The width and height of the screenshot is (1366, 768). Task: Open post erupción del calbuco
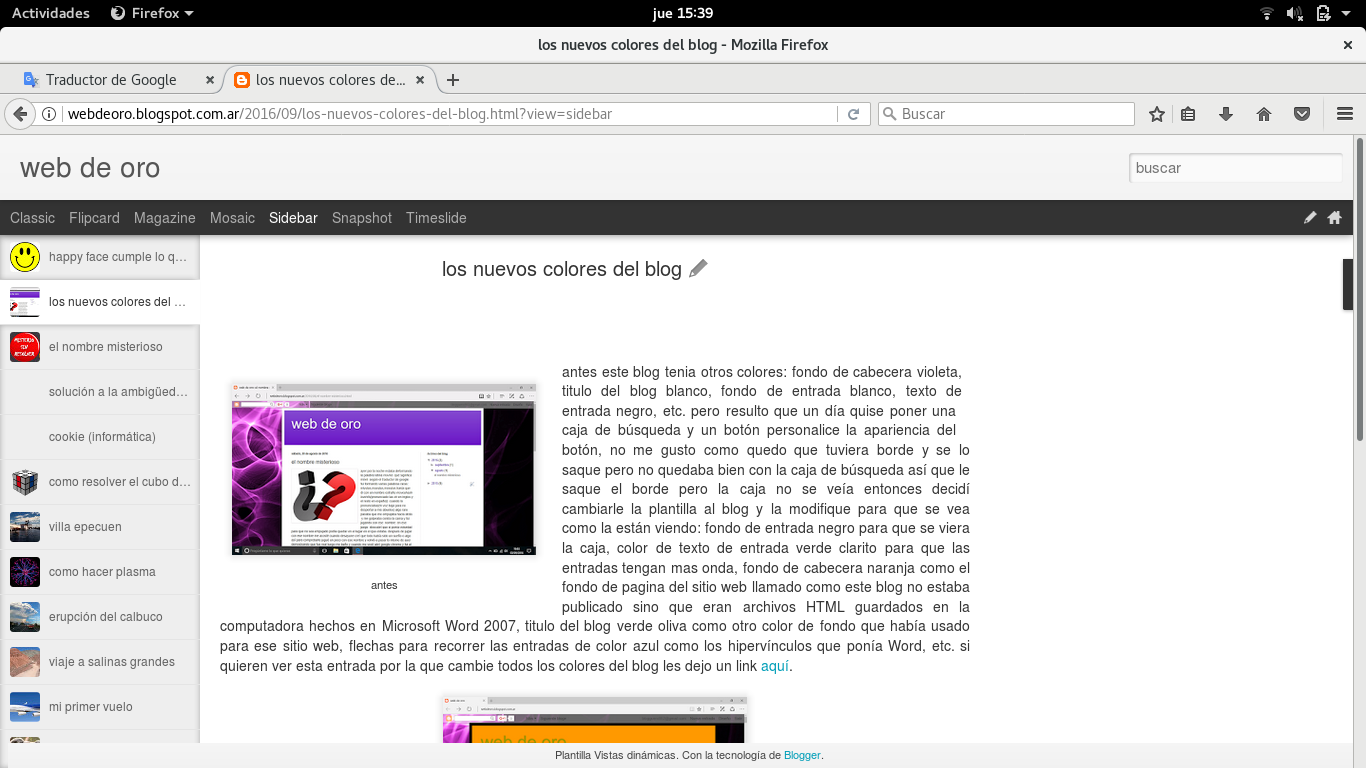pyautogui.click(x=100, y=617)
